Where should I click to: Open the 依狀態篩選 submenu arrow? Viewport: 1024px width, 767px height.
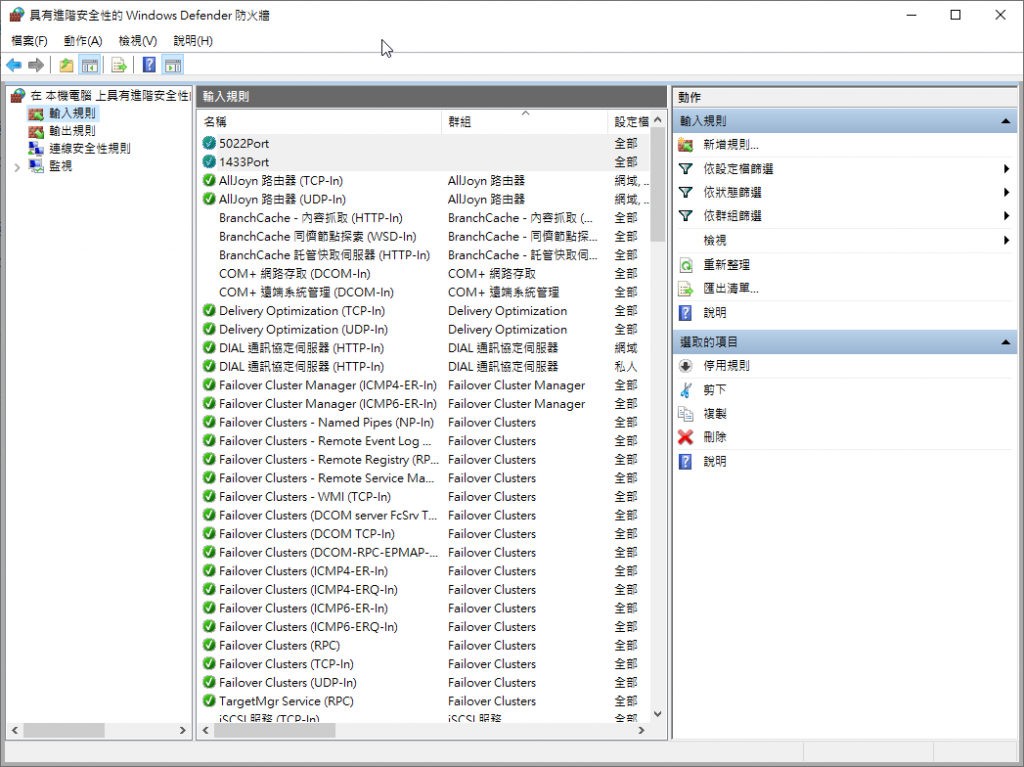[x=1006, y=192]
